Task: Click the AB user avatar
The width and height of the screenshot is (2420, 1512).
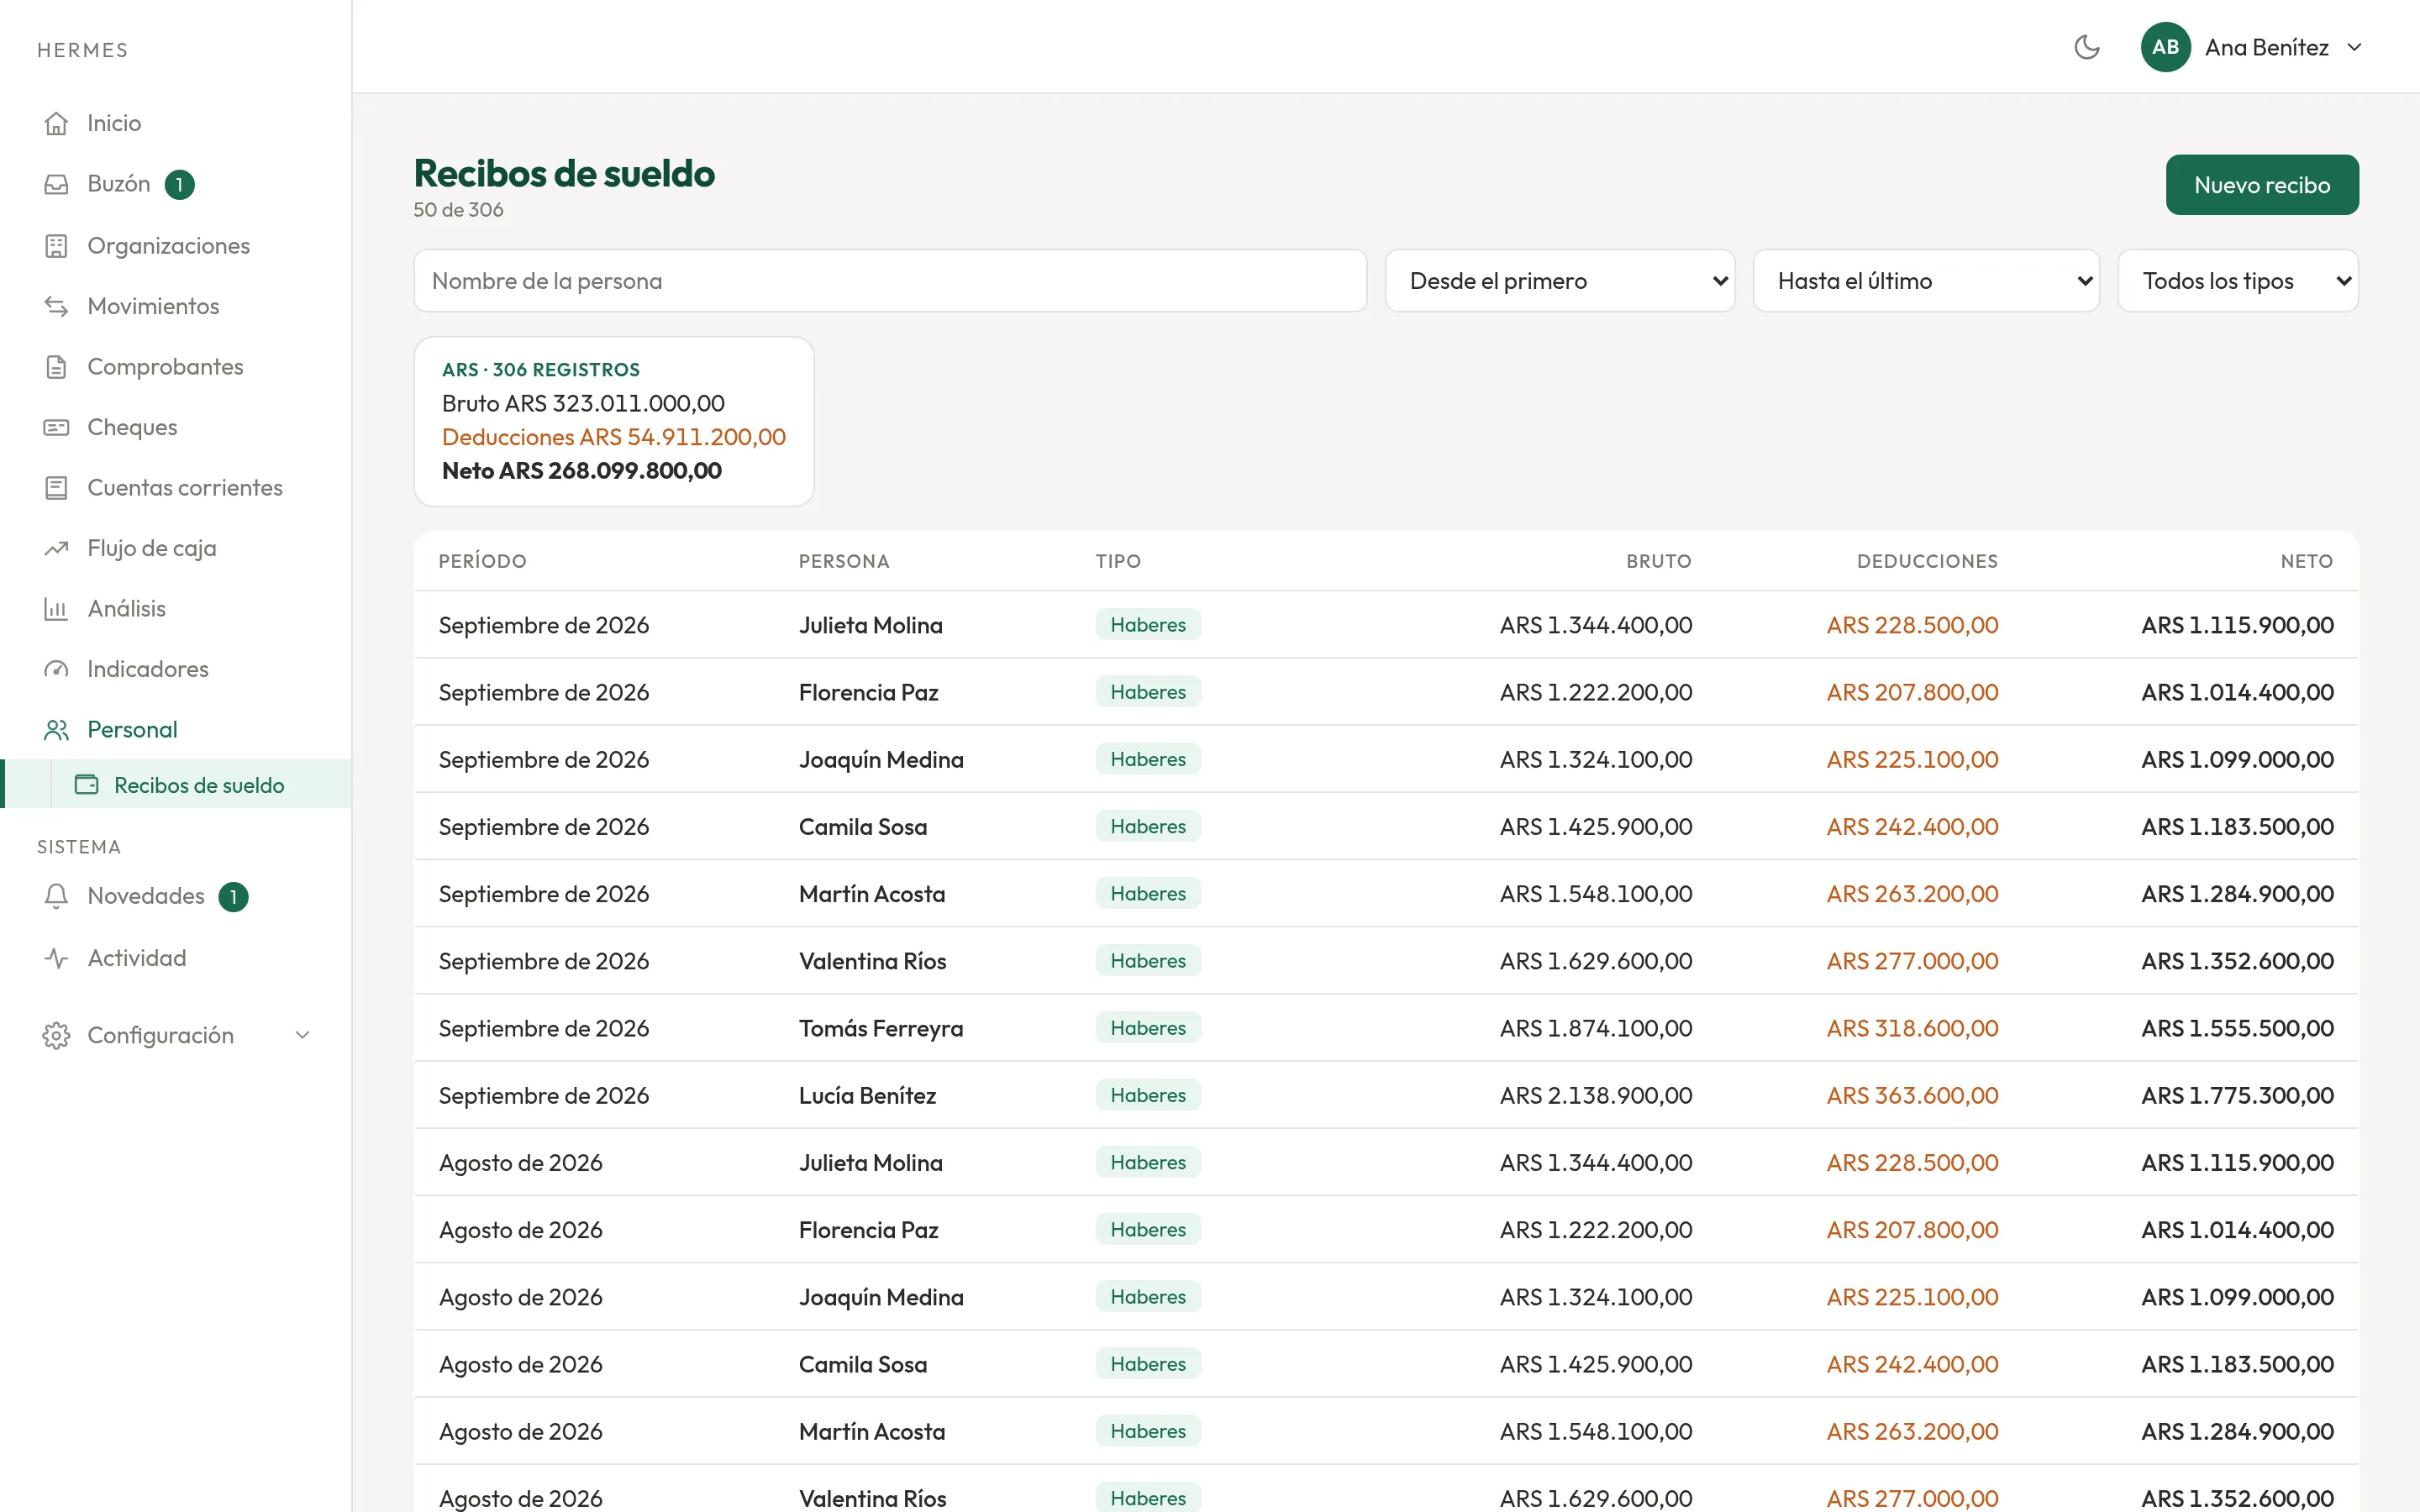Action: 2165,47
